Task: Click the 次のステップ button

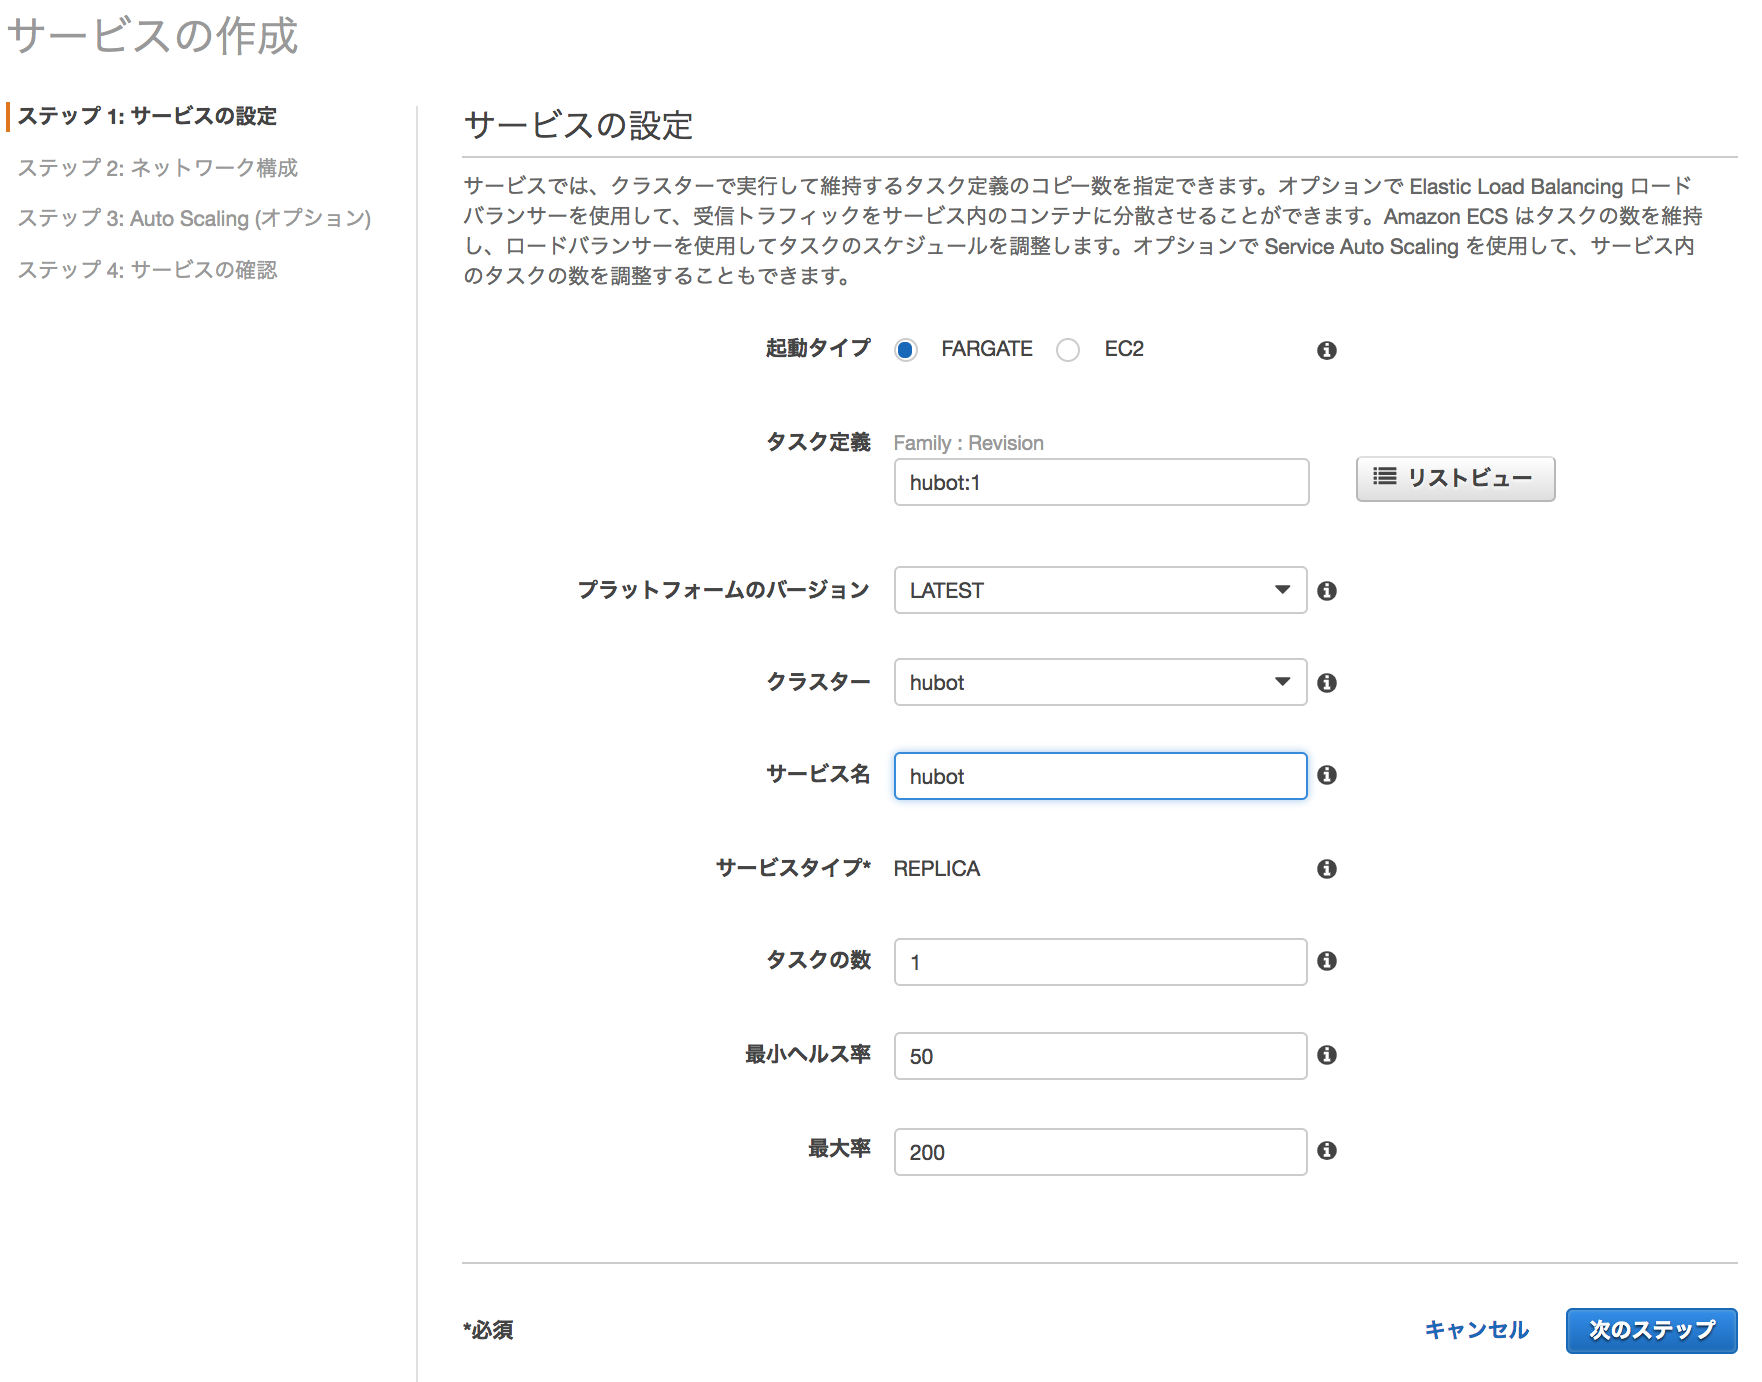Action: point(1651,1330)
